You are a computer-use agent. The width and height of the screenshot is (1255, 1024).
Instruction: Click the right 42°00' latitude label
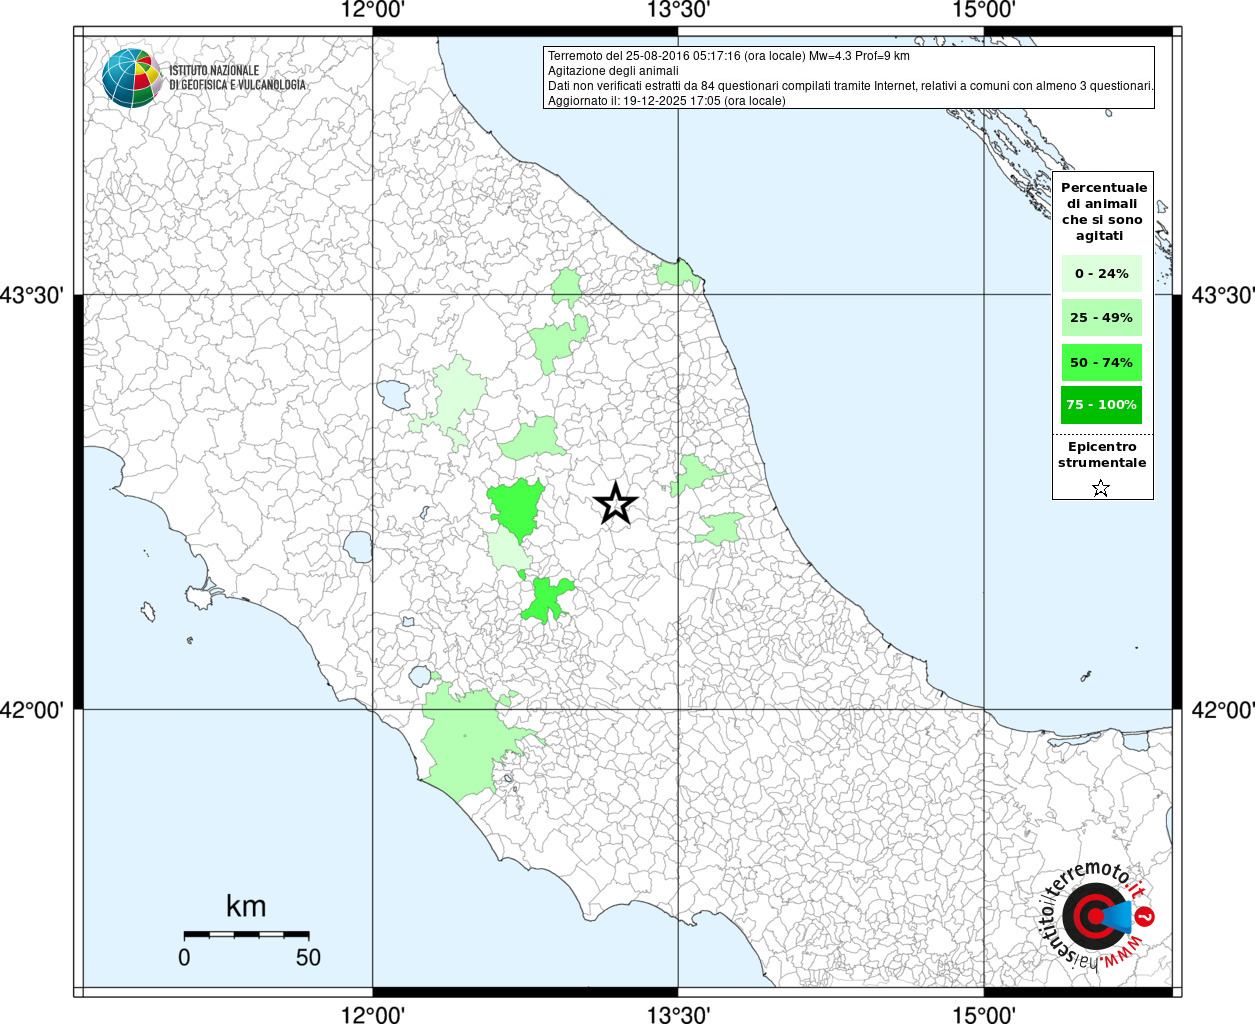point(1223,710)
